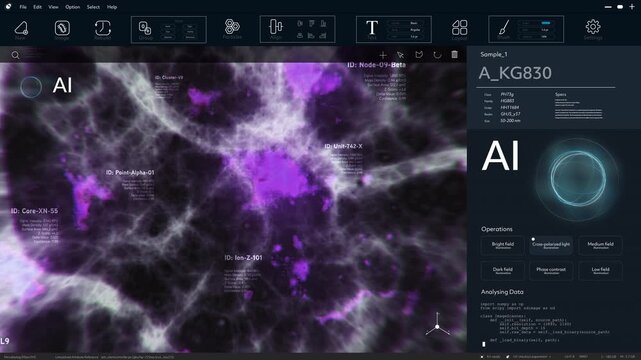Click the Analysing Data heading

(x=502, y=292)
